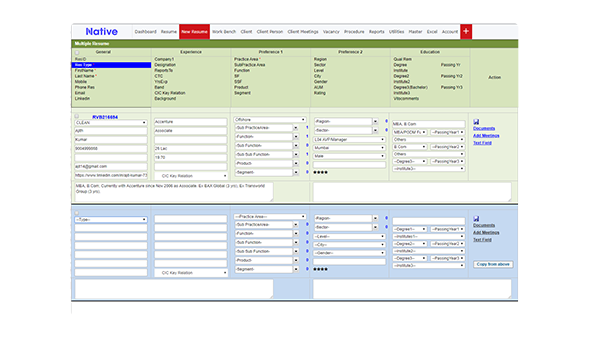Open Sub Function arrow button in first row
Image resolution: width=590 pixels, height=360 pixels.
[x=296, y=146]
